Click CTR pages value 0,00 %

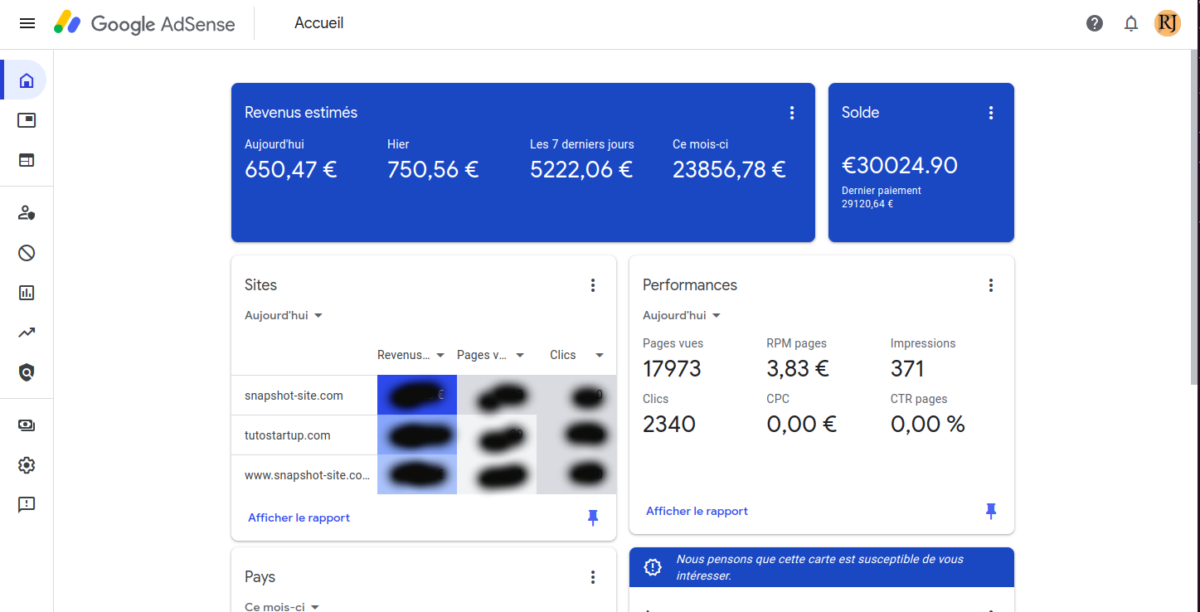tap(928, 424)
